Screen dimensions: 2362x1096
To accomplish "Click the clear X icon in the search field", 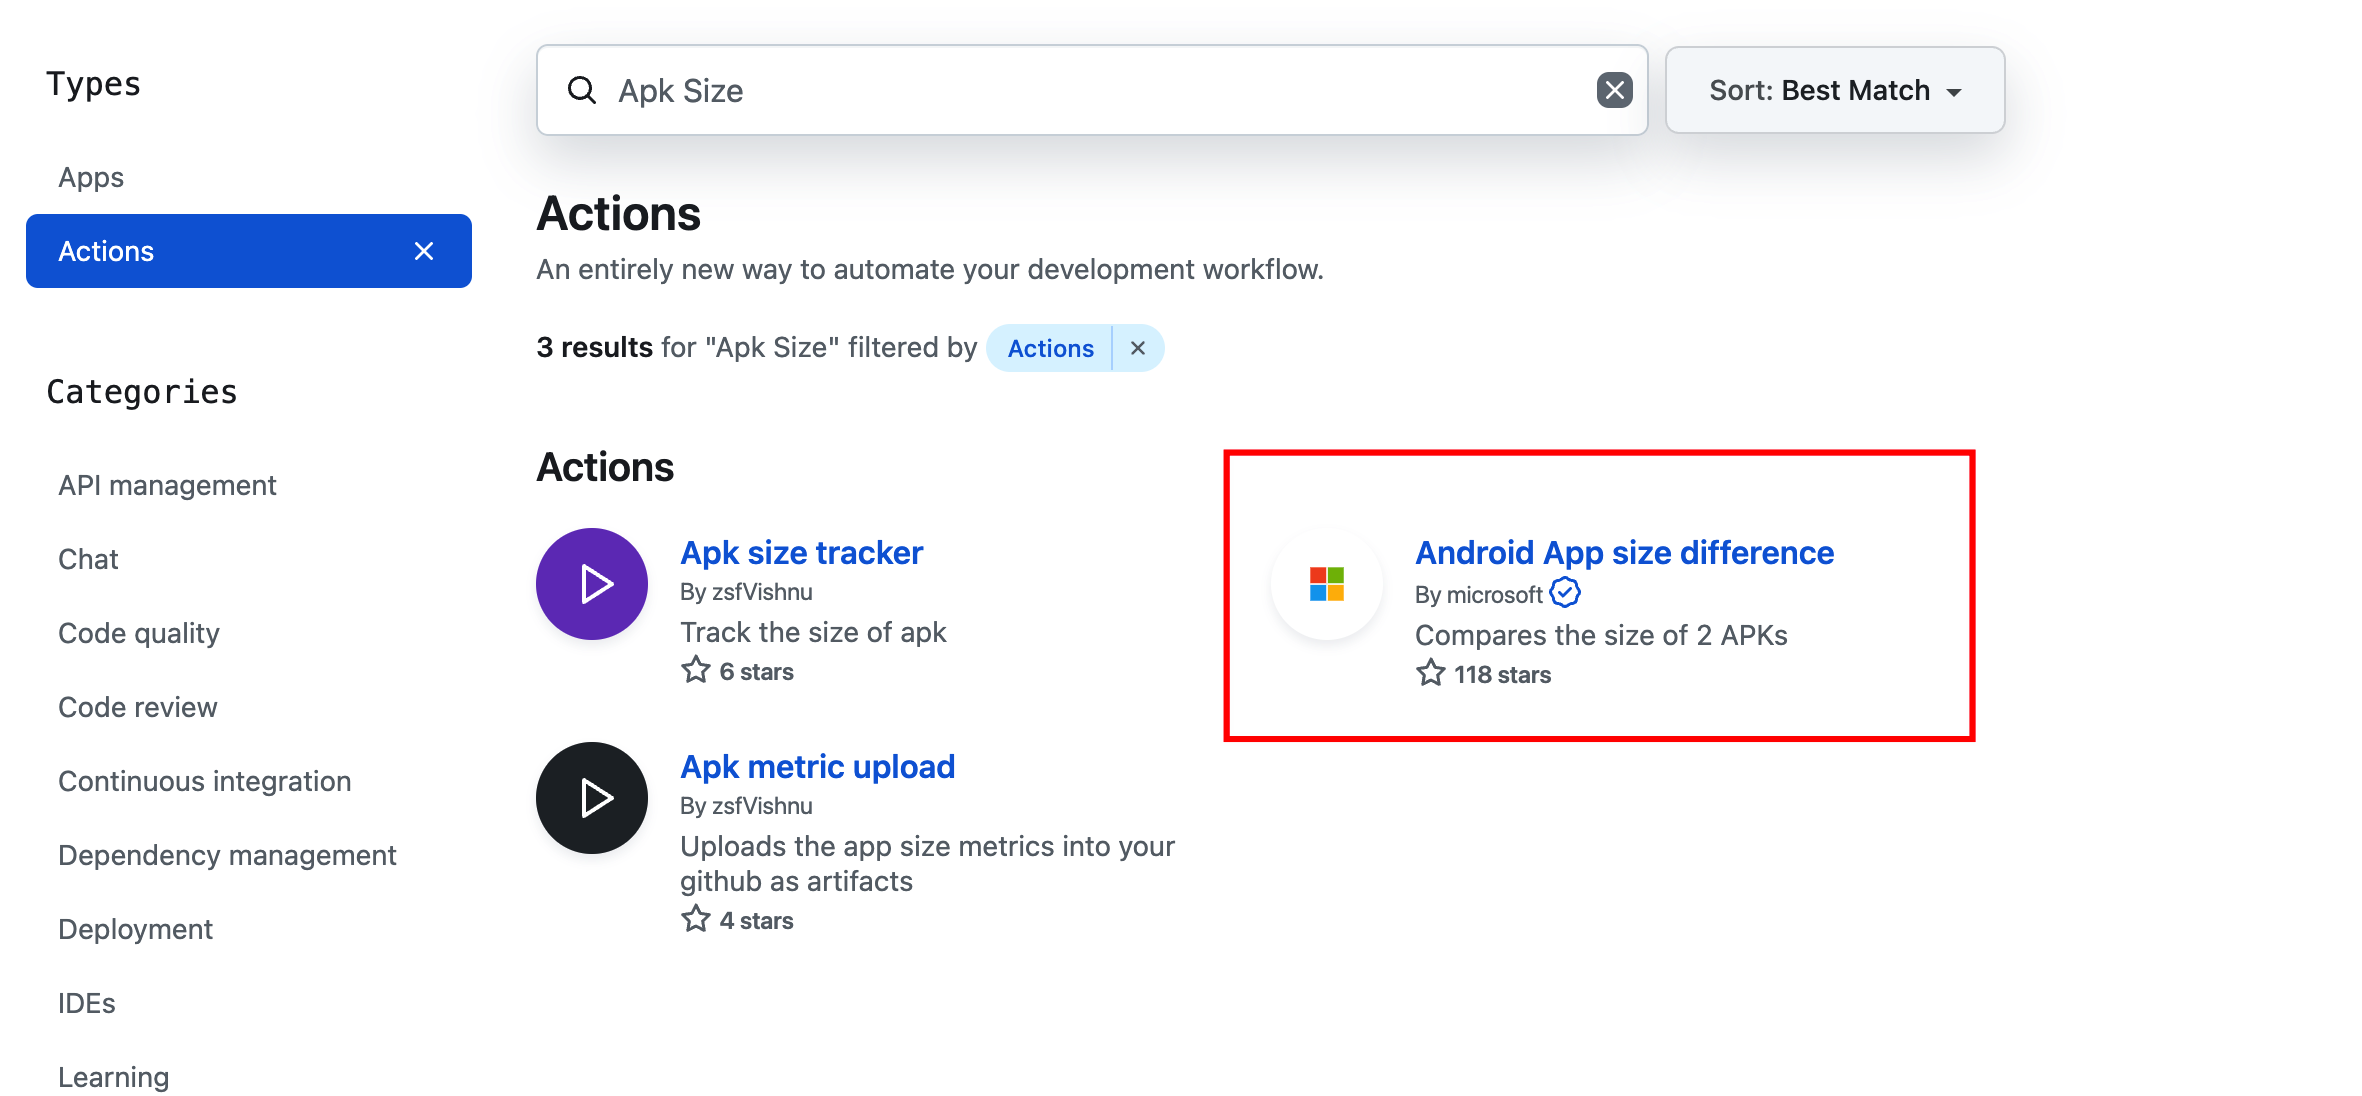I will click(x=1613, y=90).
